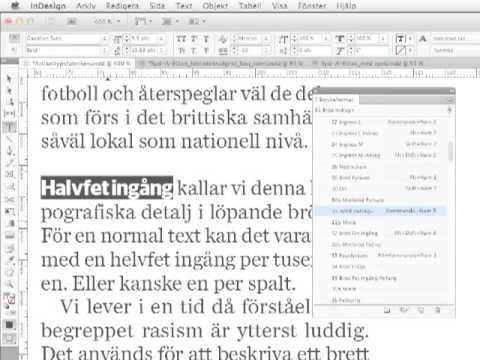
Task: Open the Apple menu
Action: coord(15,5)
